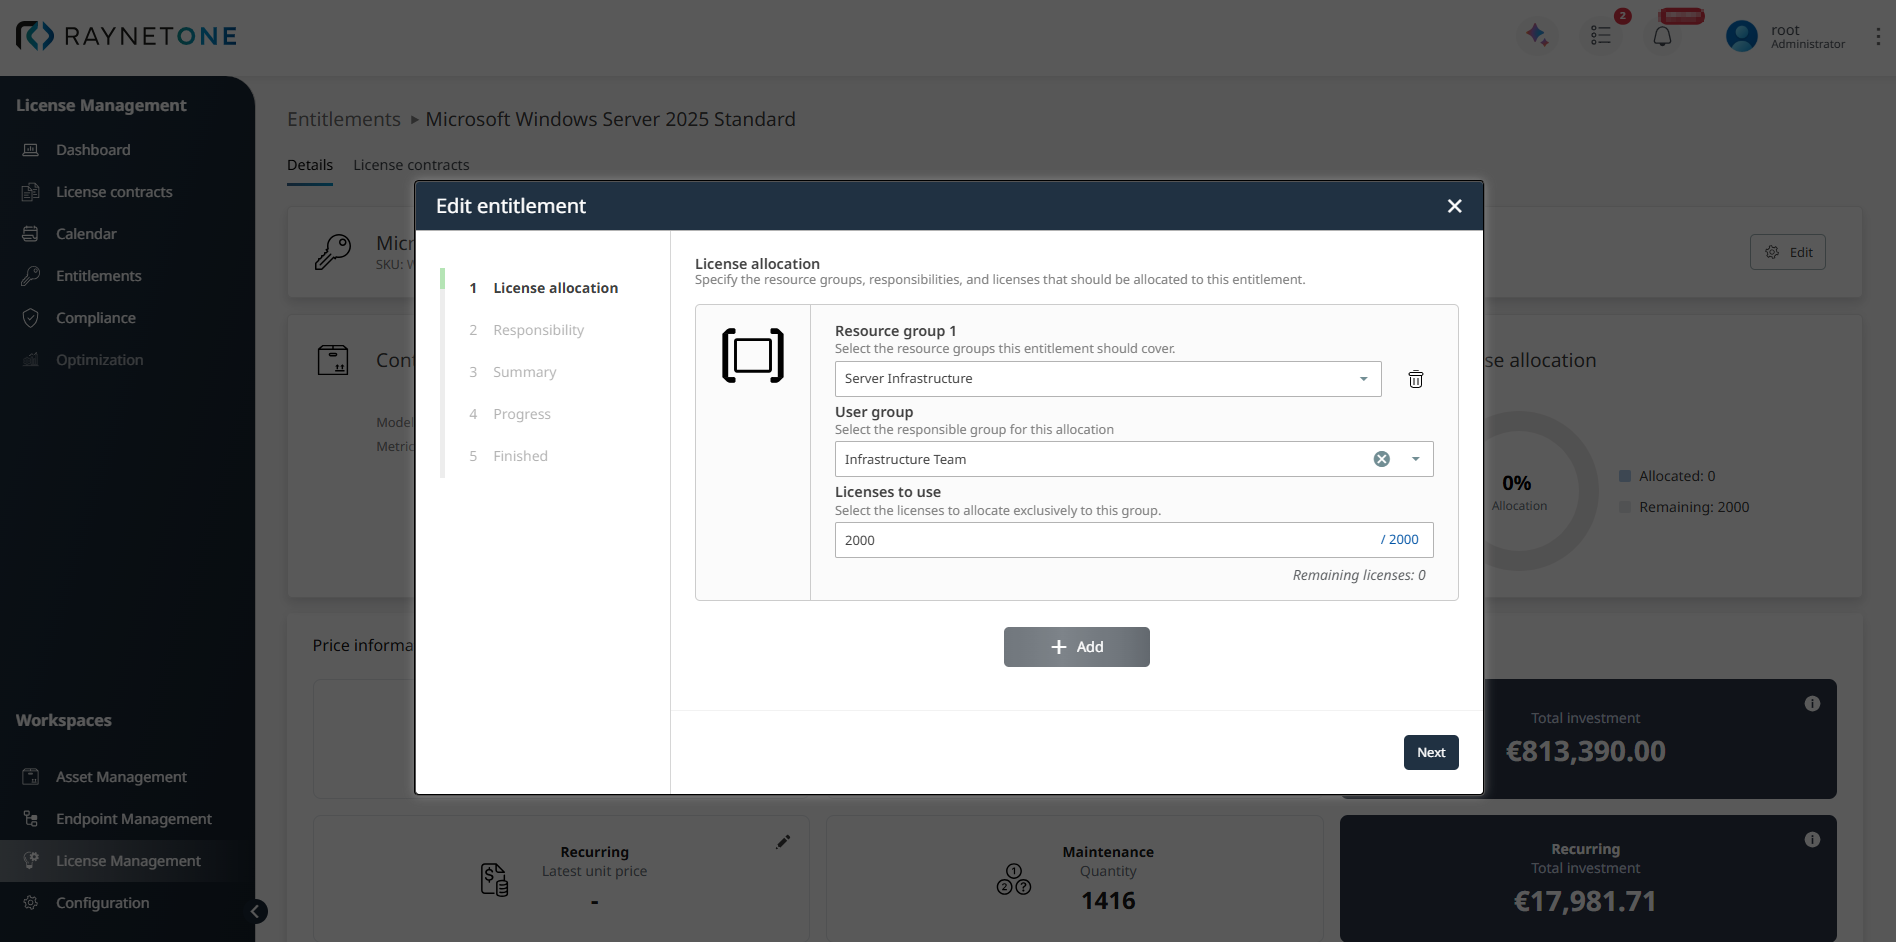Open Dashboard in the sidebar
Screen dimensions: 1896x942
(93, 150)
